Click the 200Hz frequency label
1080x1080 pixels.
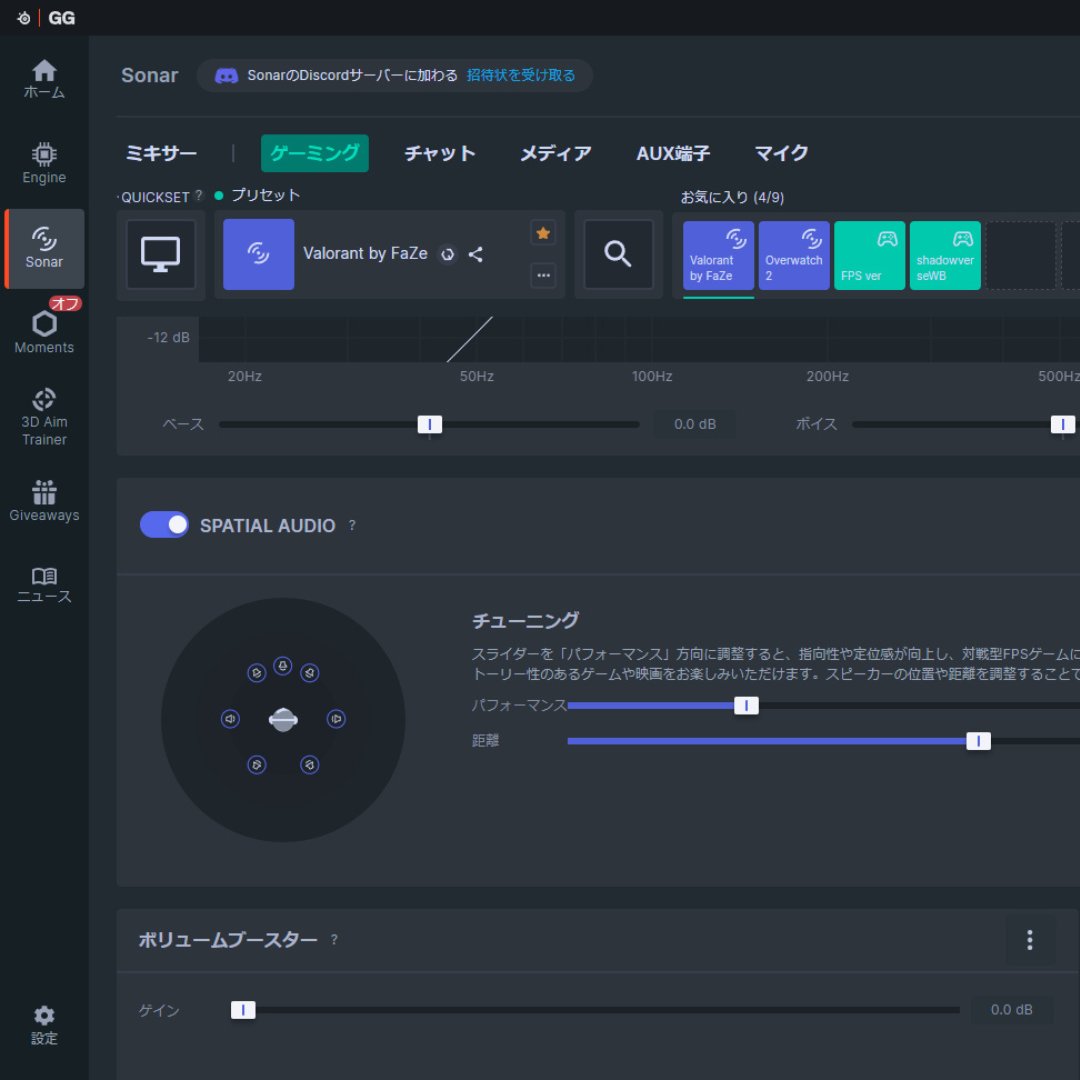828,376
